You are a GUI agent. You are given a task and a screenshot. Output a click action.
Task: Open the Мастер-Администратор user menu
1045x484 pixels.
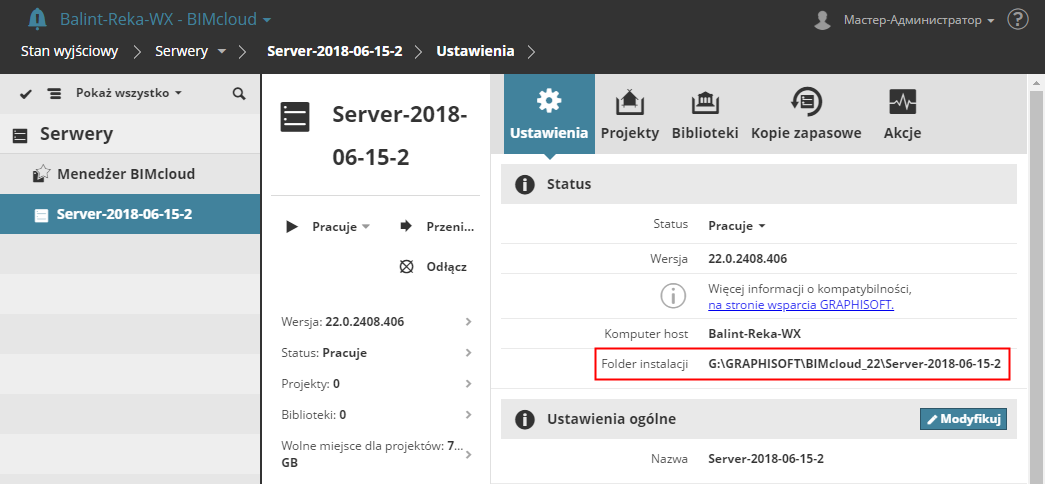(x=919, y=20)
